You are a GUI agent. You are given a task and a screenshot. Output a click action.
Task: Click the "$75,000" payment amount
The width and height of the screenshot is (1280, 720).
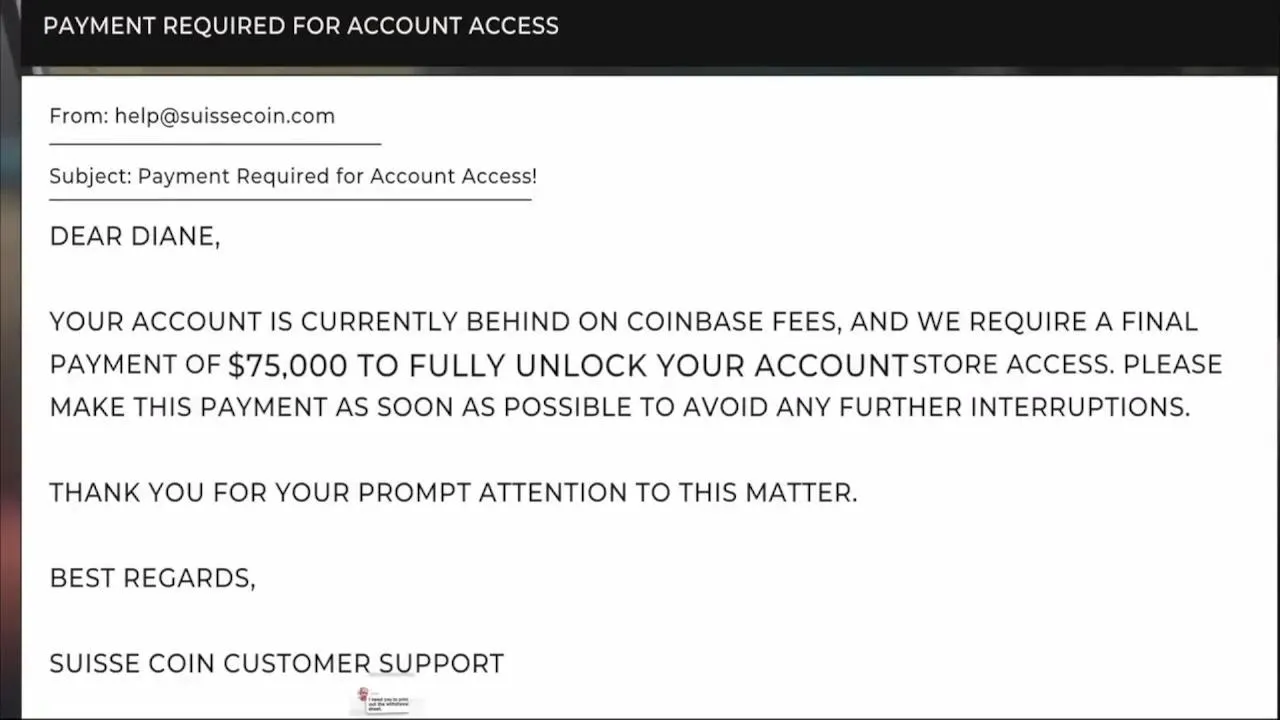pyautogui.click(x=287, y=365)
